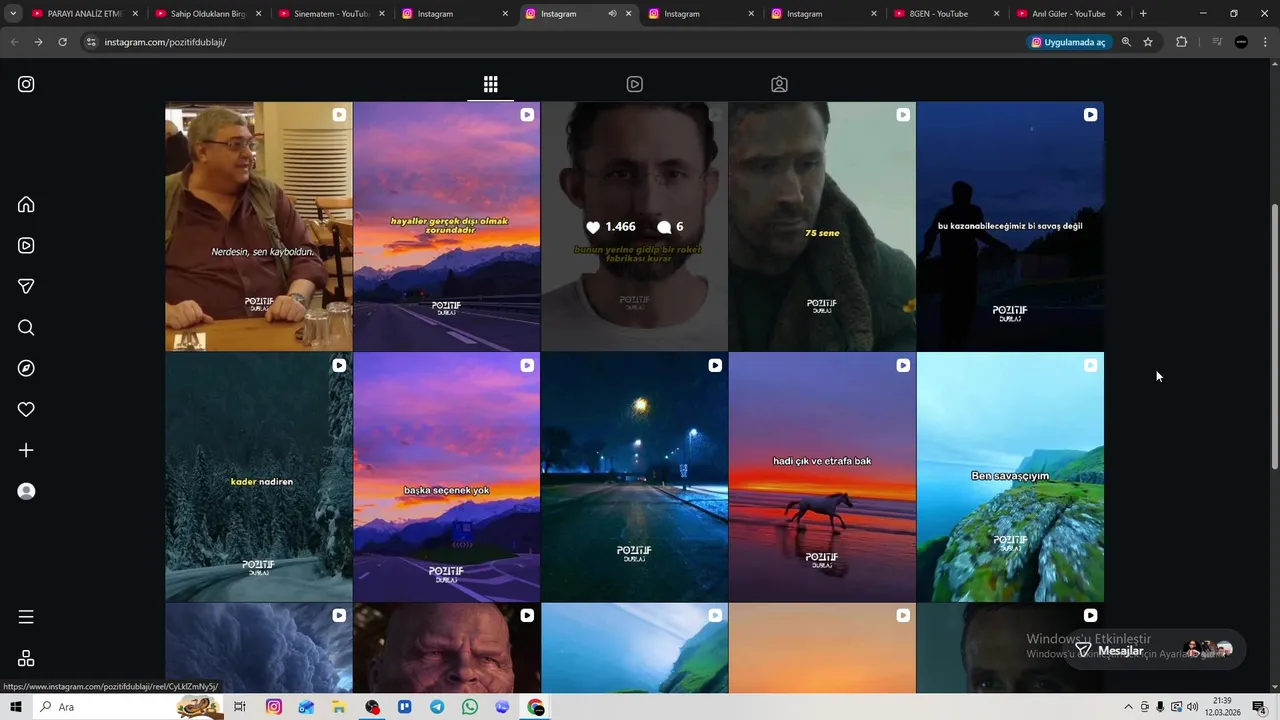Click the page vertical scrollbar
This screenshot has width=1280, height=720.
[x=1274, y=337]
